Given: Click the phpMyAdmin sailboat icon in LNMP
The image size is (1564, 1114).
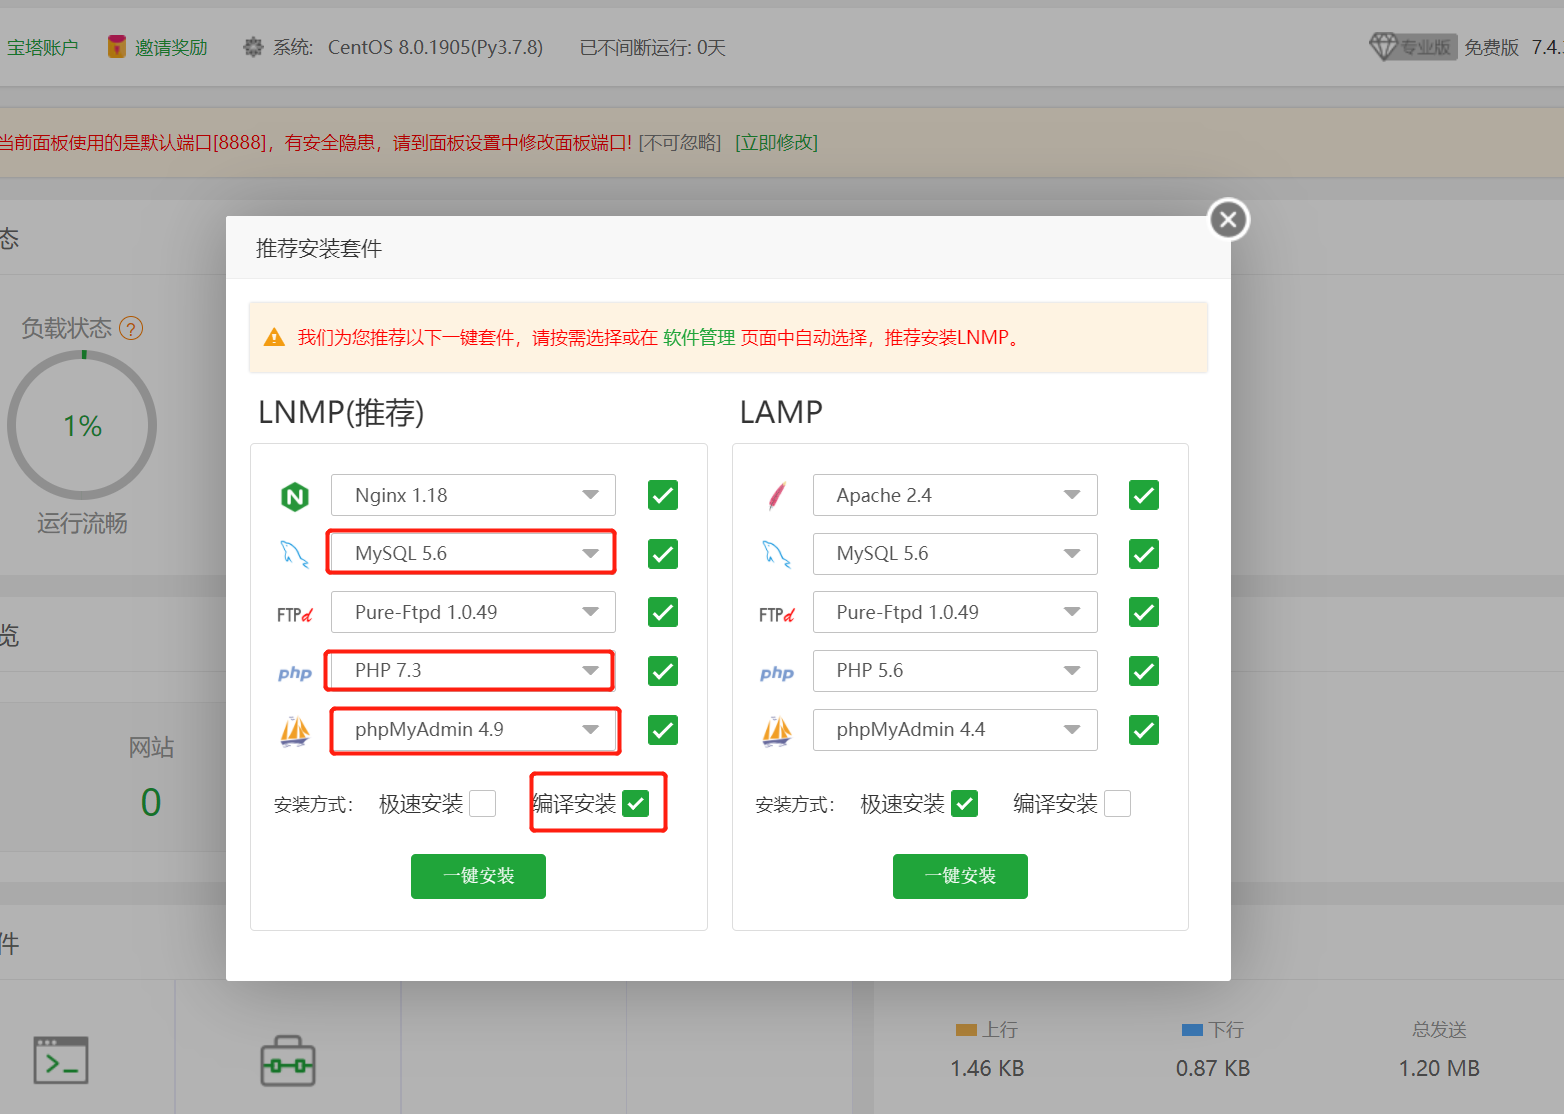Looking at the screenshot, I should click(295, 731).
